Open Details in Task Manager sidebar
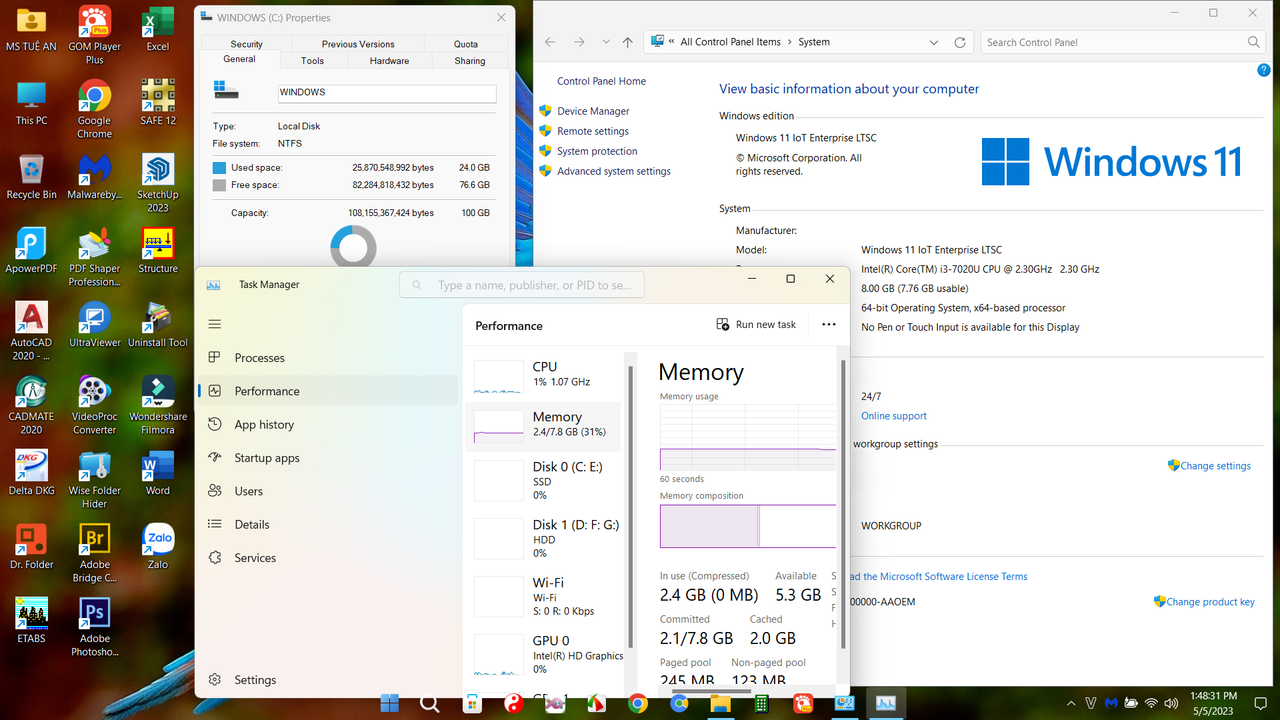Image resolution: width=1280 pixels, height=720 pixels. pos(328,524)
